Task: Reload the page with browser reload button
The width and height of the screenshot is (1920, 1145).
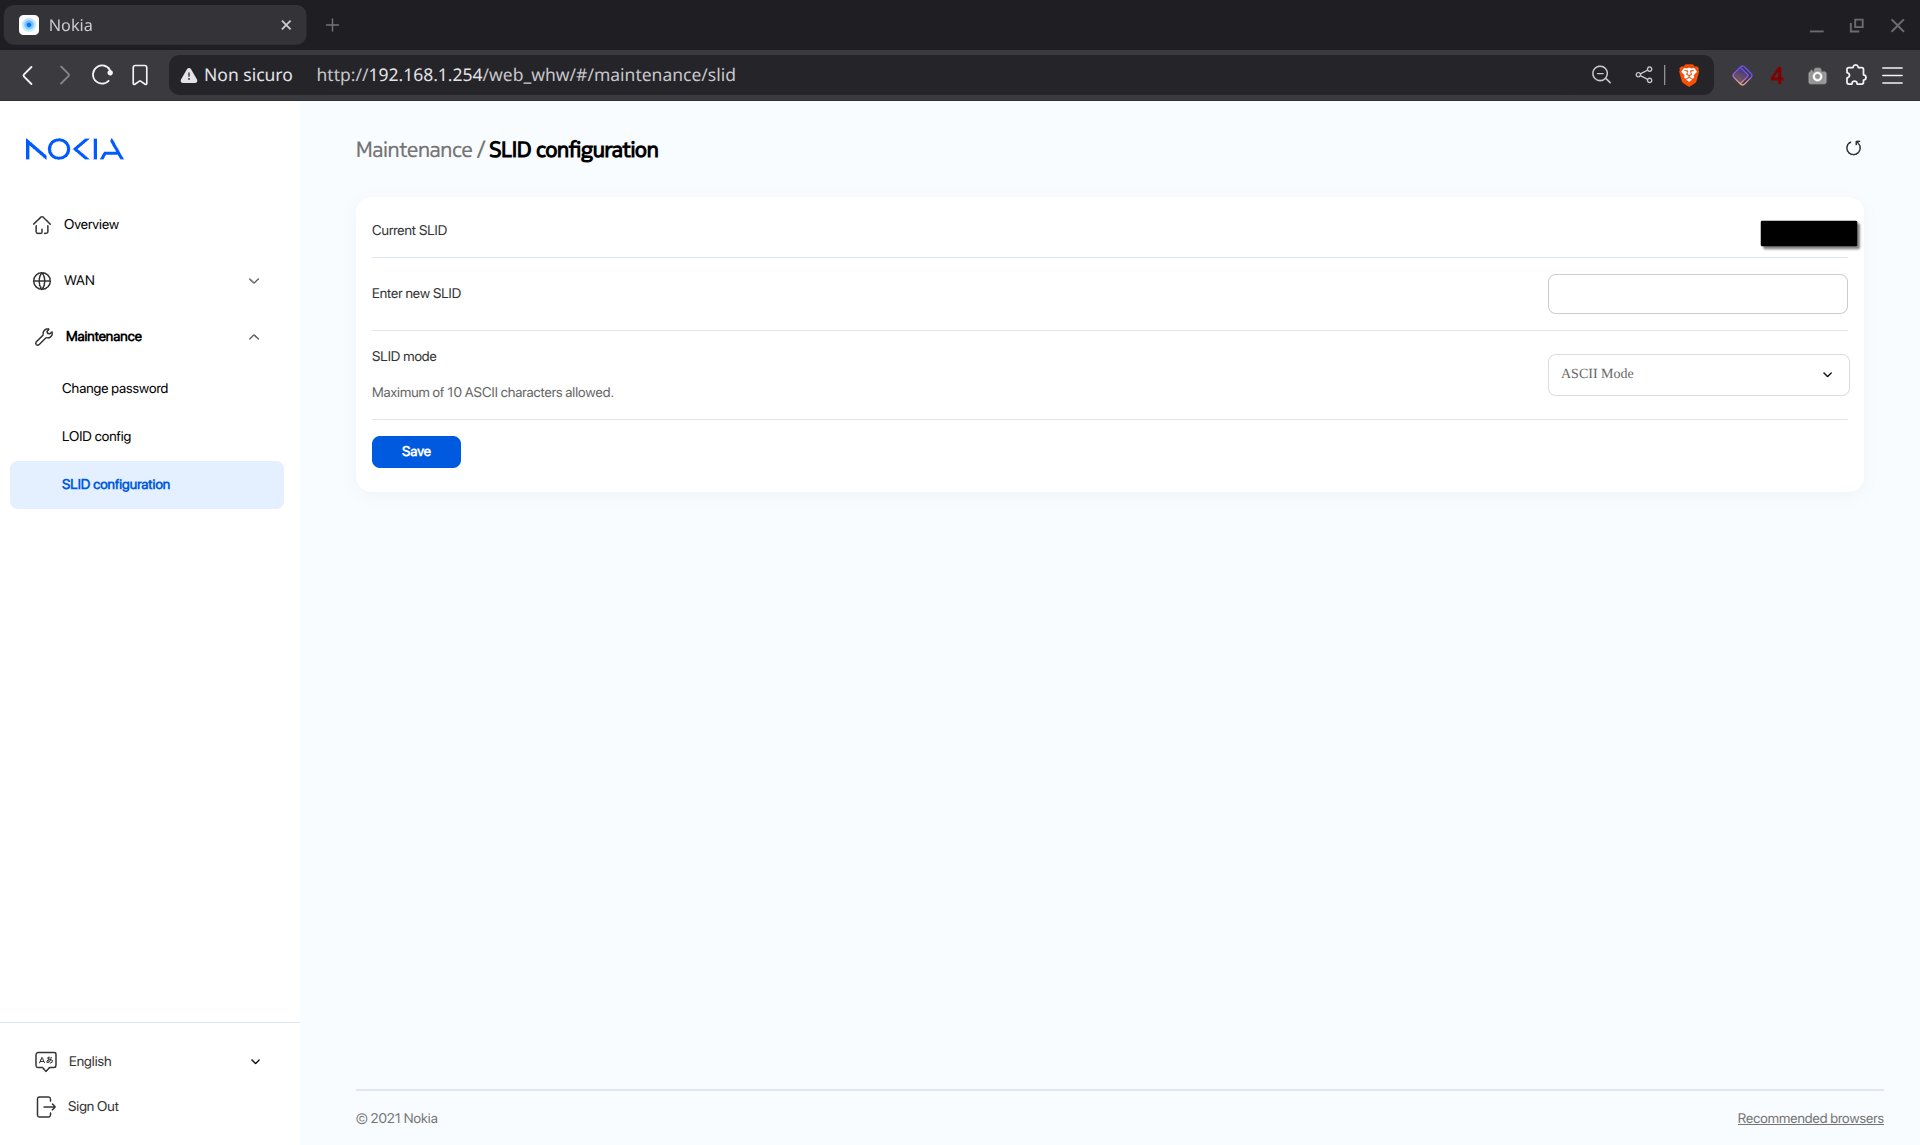Action: pos(102,75)
